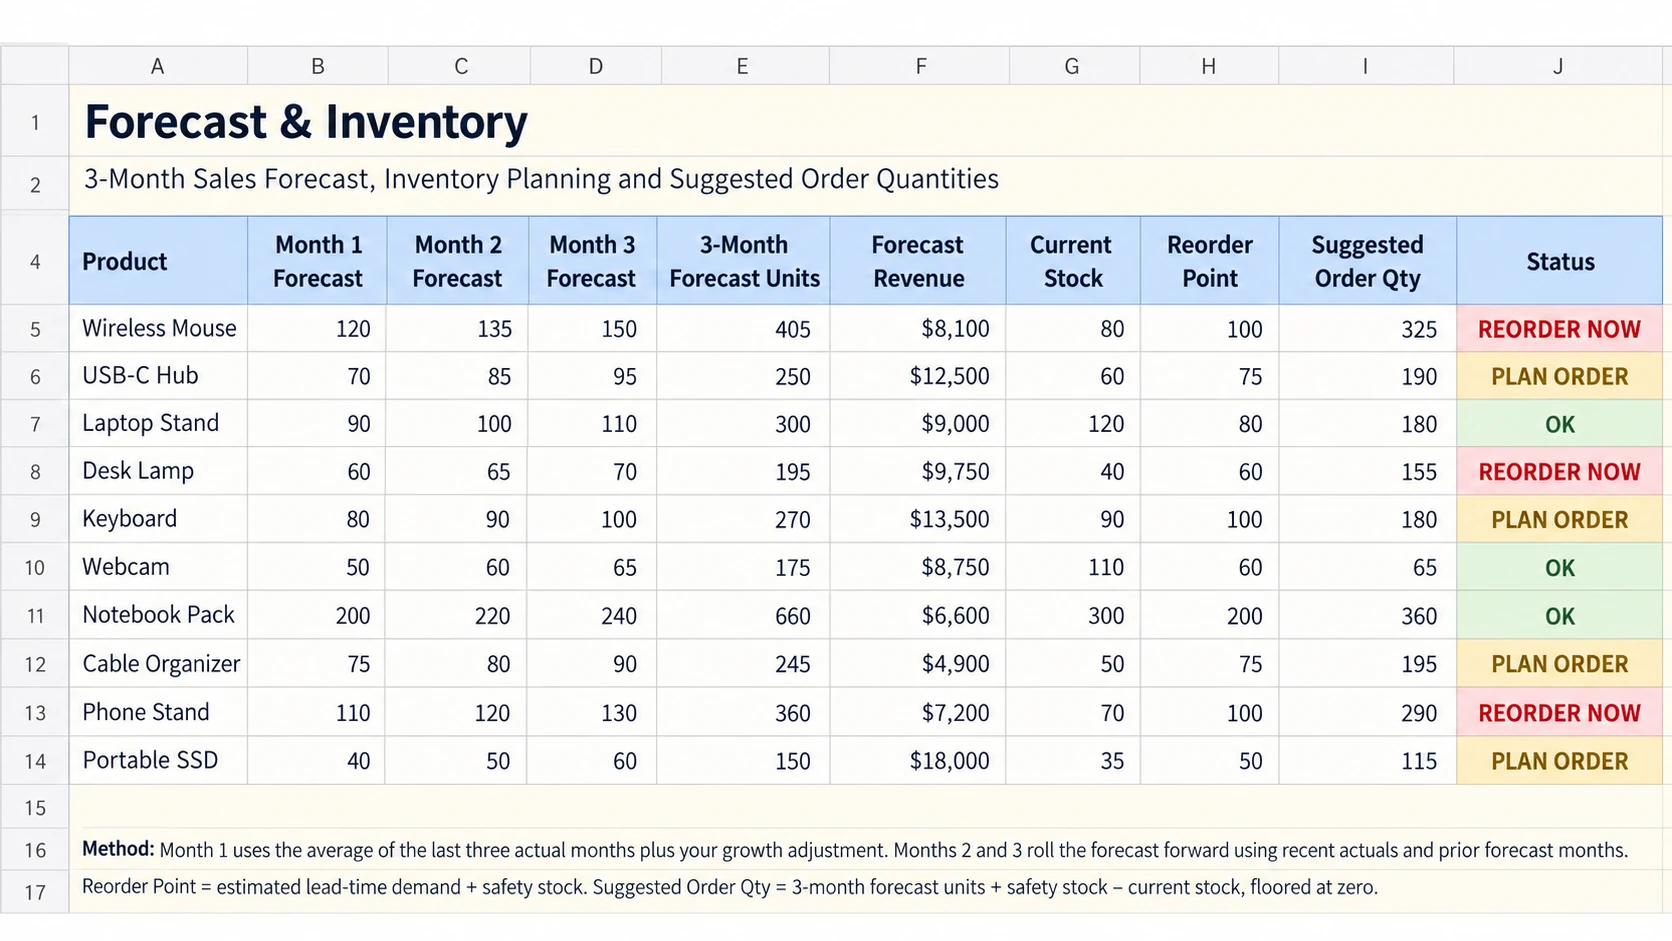Select the "Month 3 Forecast" header cell
Viewport: 1672px width, 941px height.
pyautogui.click(x=592, y=261)
